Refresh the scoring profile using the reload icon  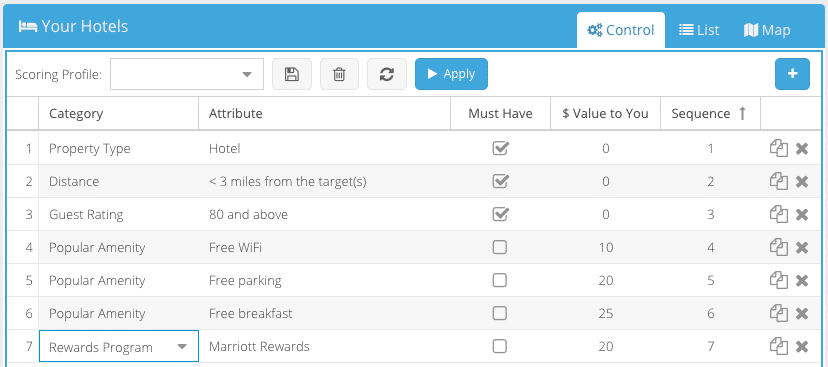click(x=387, y=74)
